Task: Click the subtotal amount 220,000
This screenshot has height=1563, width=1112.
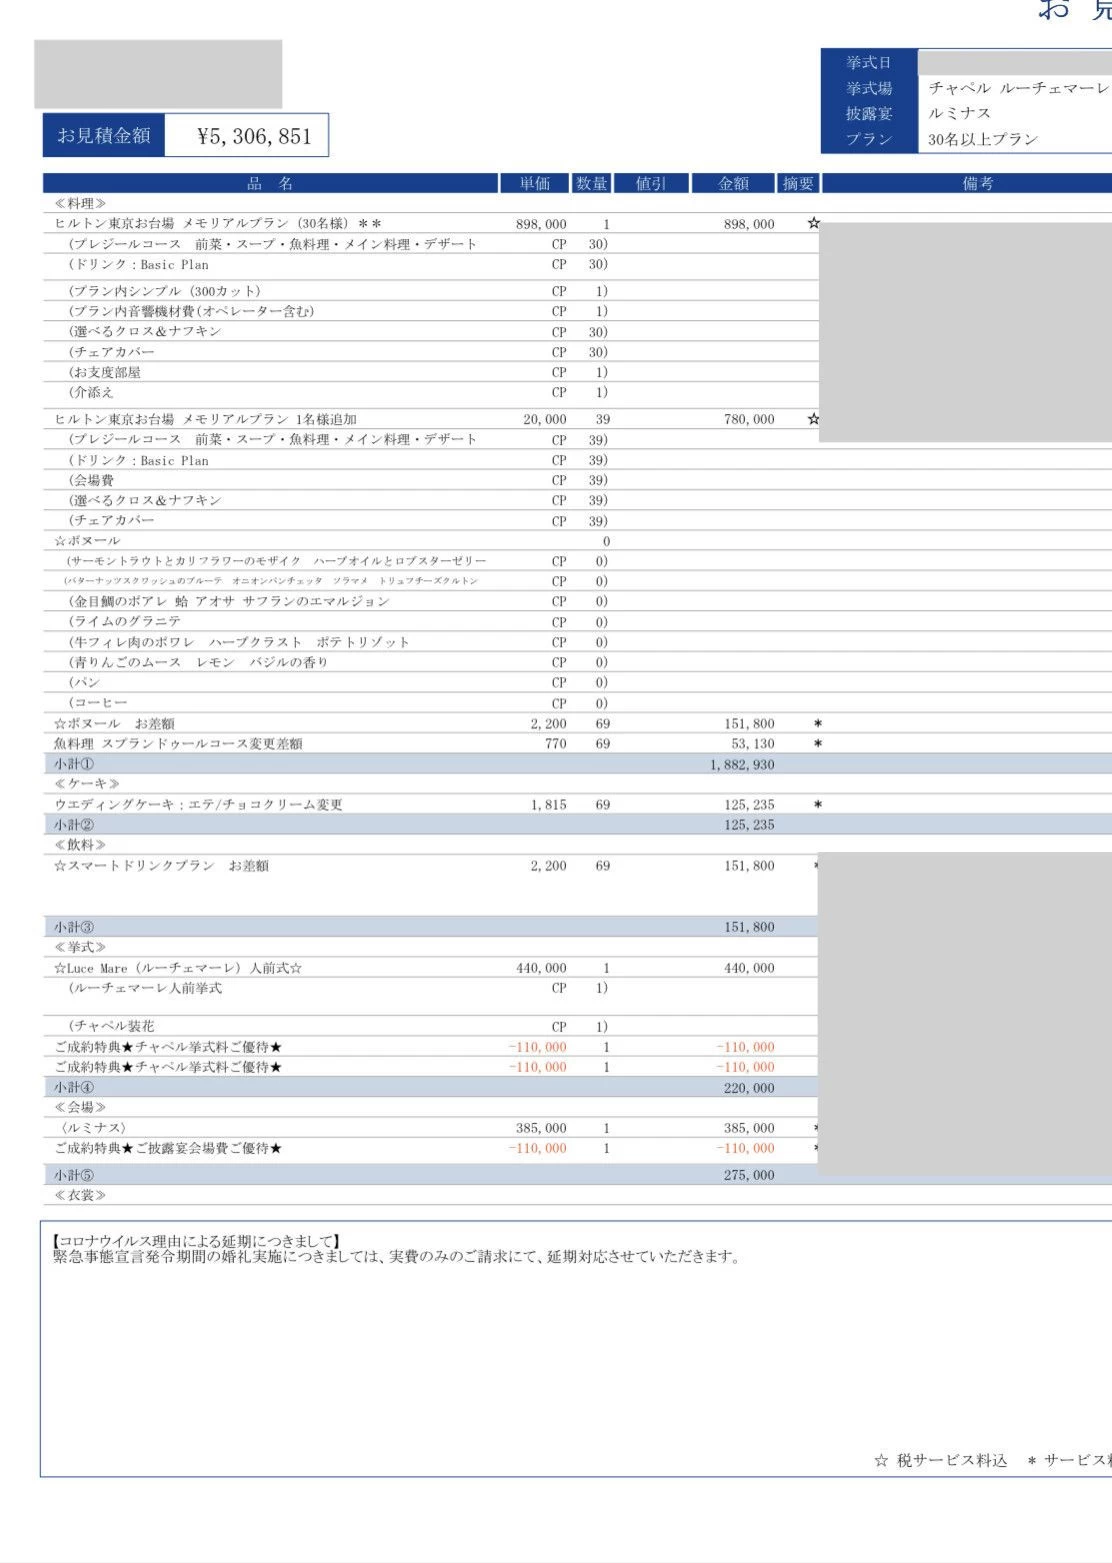Action: 749,1088
